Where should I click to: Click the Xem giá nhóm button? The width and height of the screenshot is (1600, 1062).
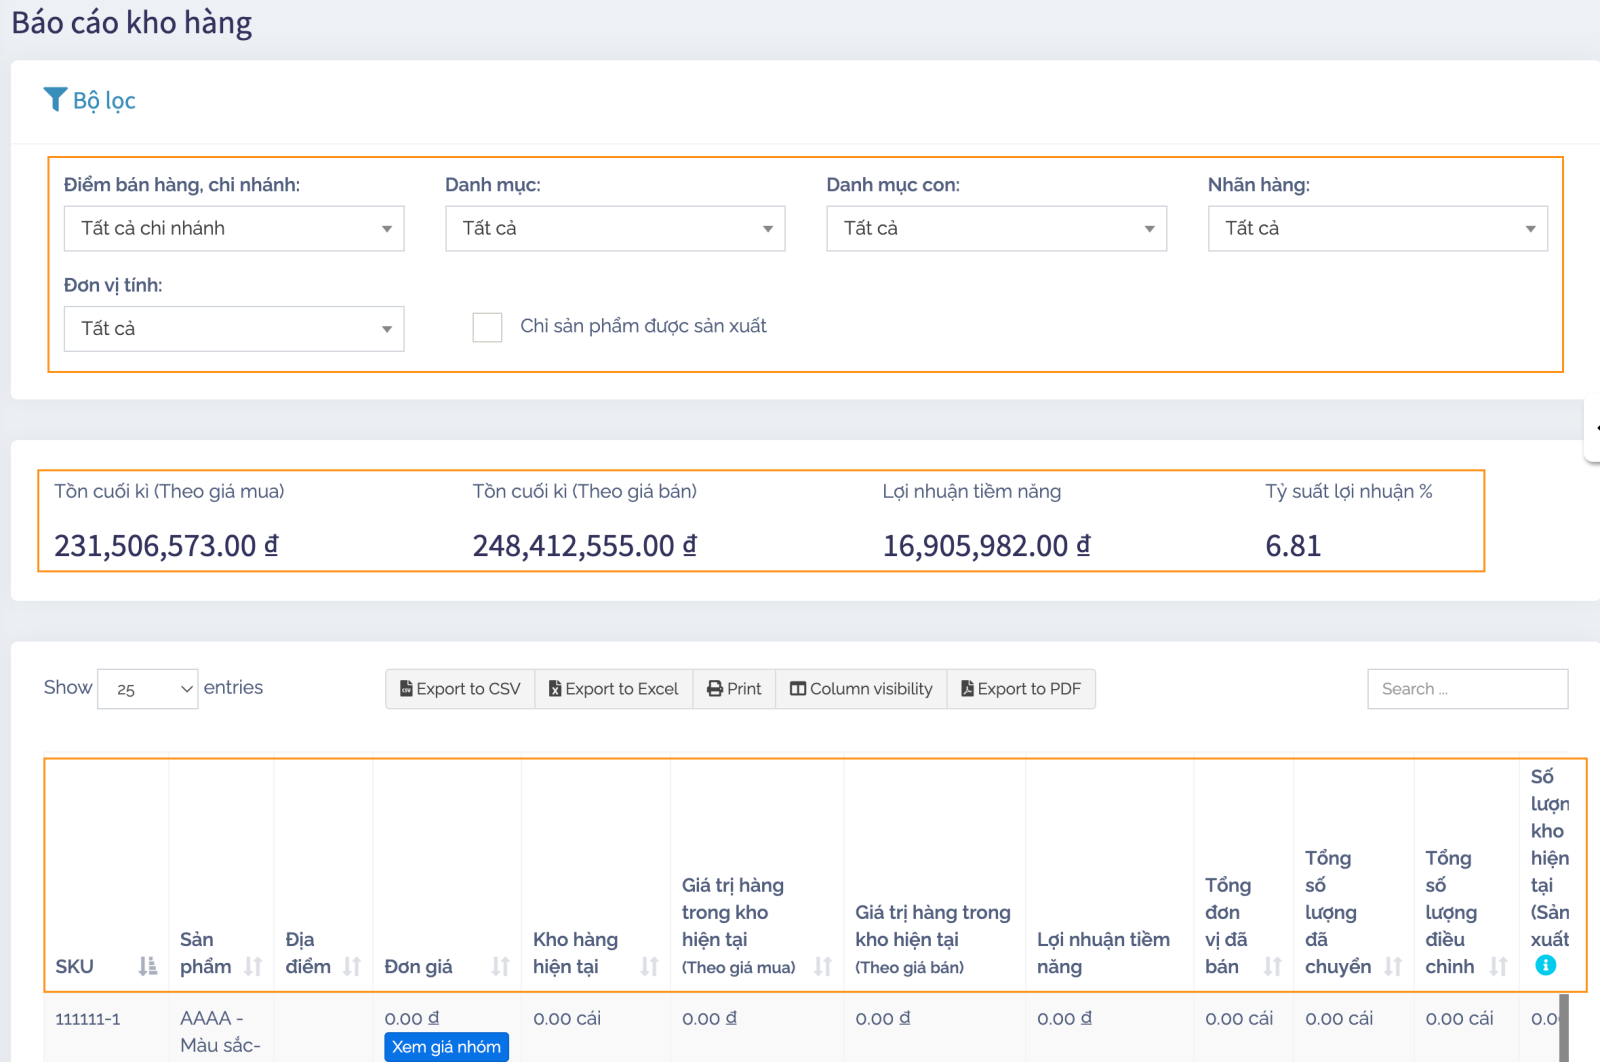coord(446,1047)
